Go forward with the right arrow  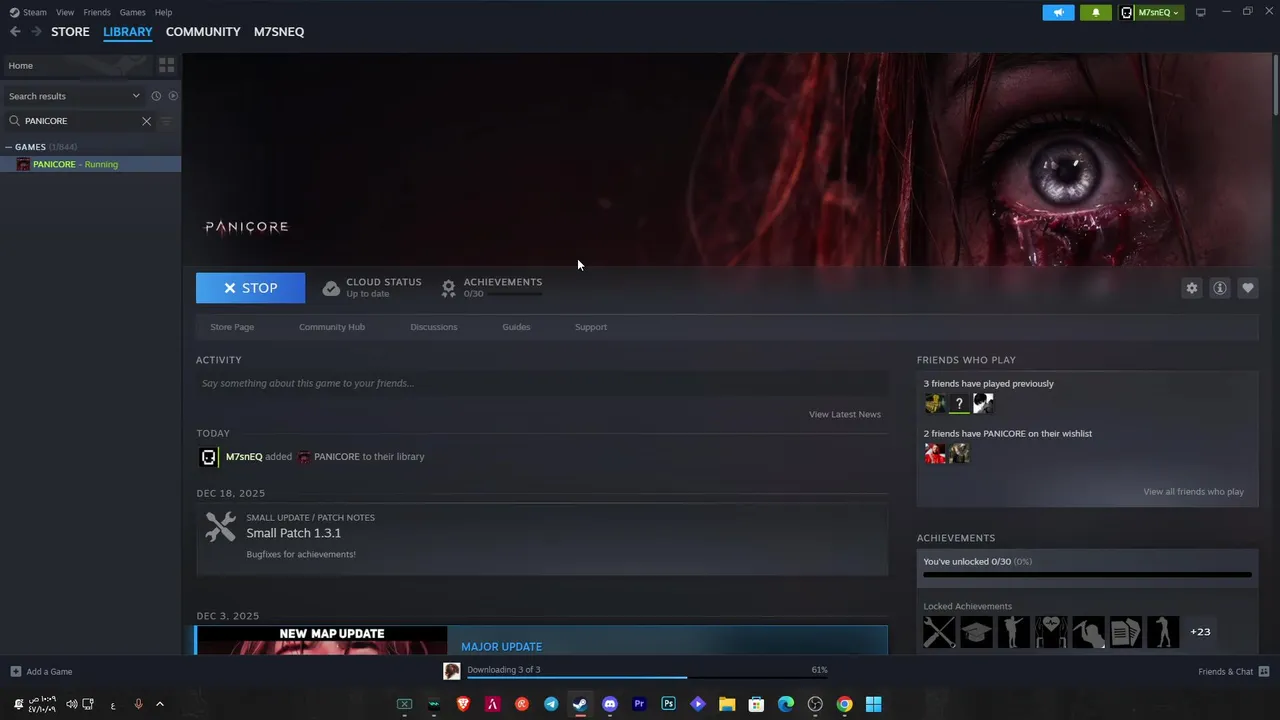(x=36, y=32)
